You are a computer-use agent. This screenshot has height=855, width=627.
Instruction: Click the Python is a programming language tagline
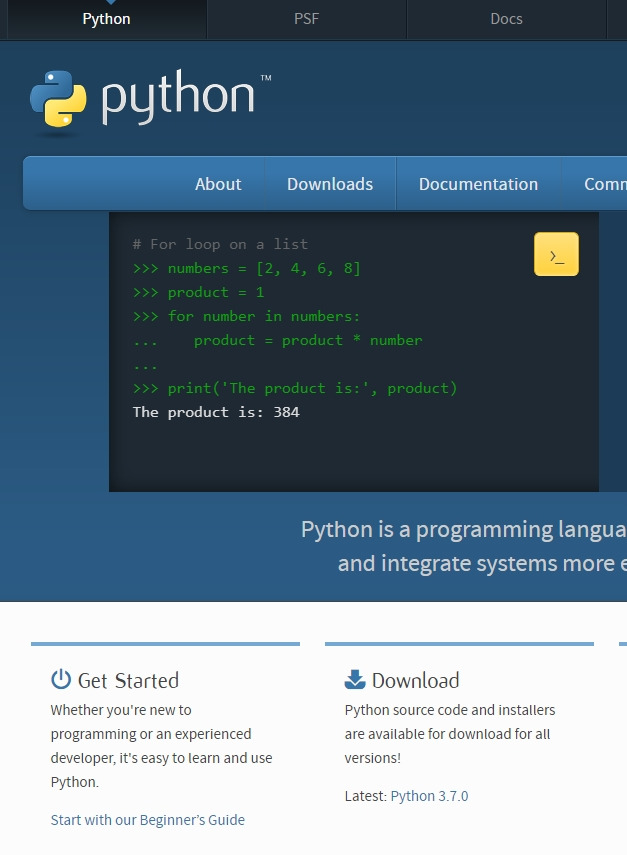464,546
